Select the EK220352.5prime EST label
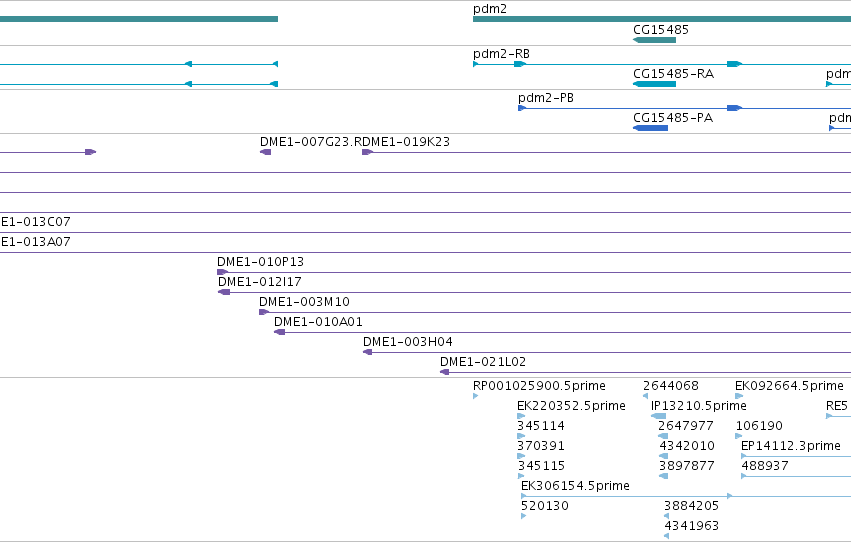 571,406
